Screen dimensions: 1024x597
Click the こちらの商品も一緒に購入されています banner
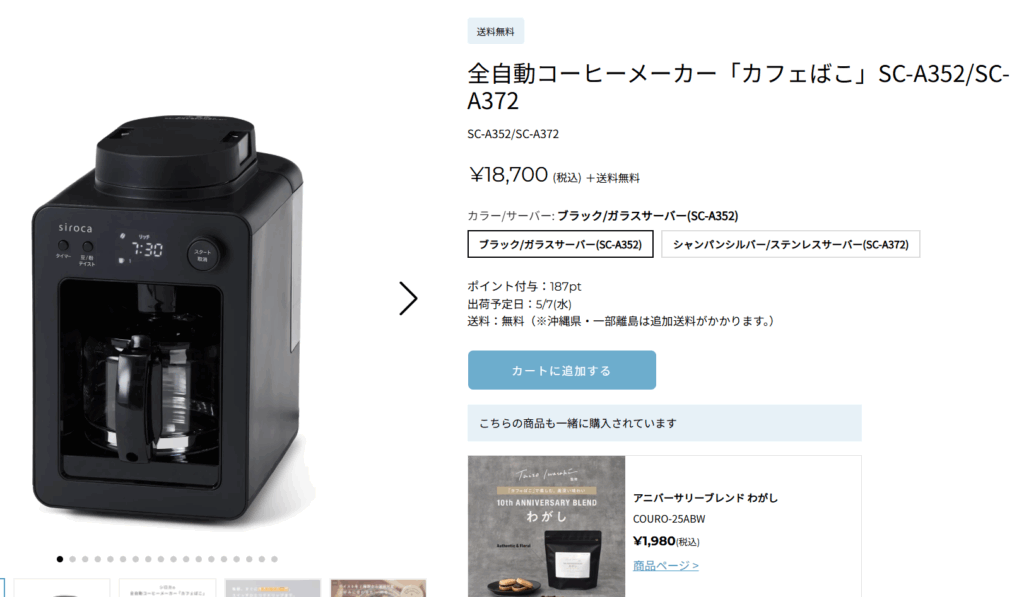click(x=664, y=423)
